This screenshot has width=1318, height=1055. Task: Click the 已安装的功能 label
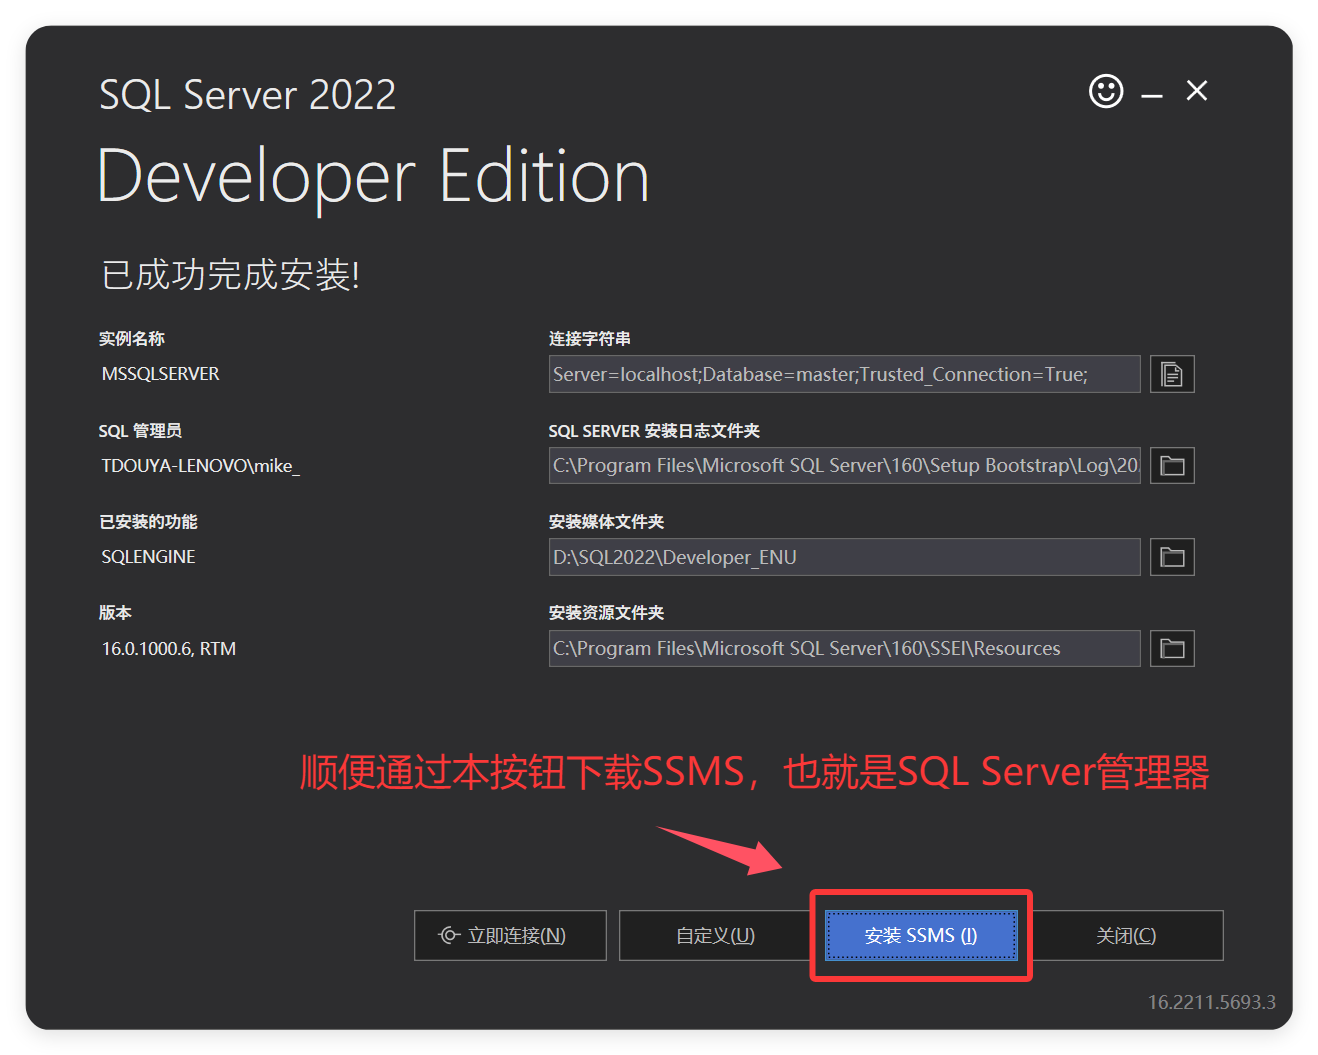pos(148,522)
